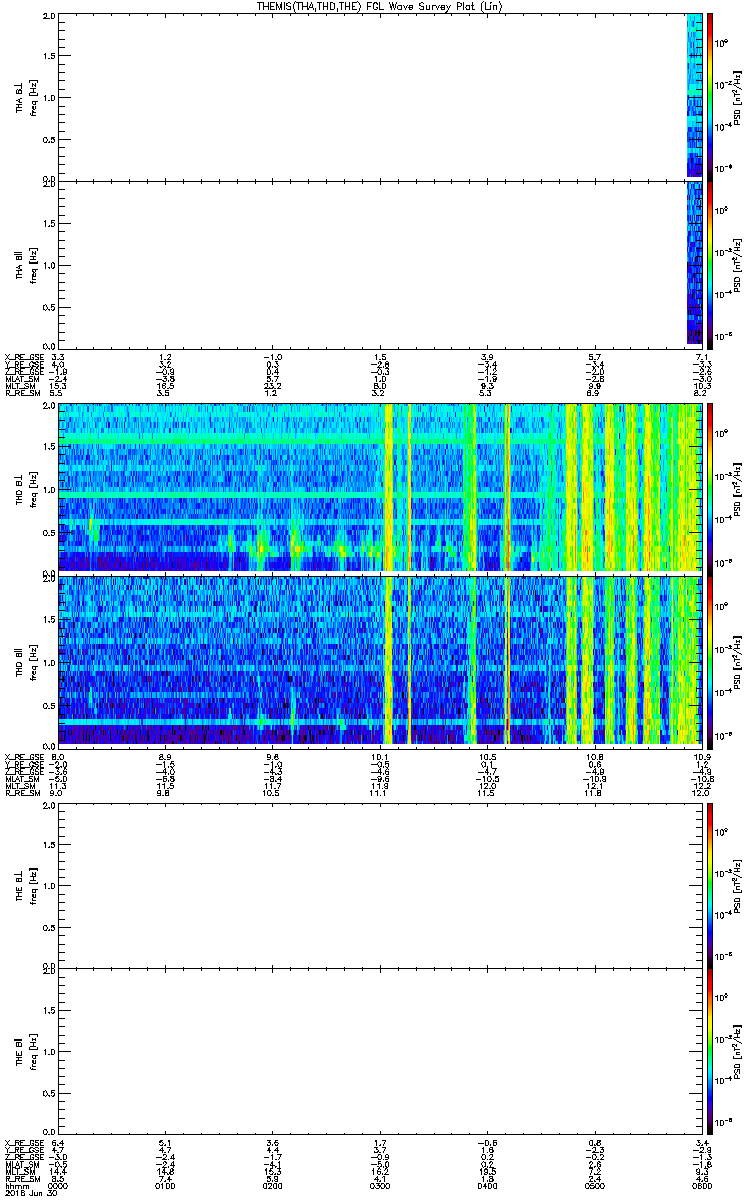The width and height of the screenshot is (750, 1200).
Task: Click the MLAT_SM label below the THA panels
Action: click(22, 380)
